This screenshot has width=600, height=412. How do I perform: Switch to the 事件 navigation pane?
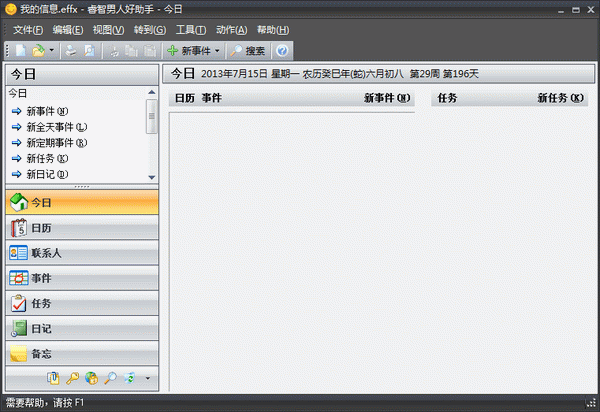[82, 278]
